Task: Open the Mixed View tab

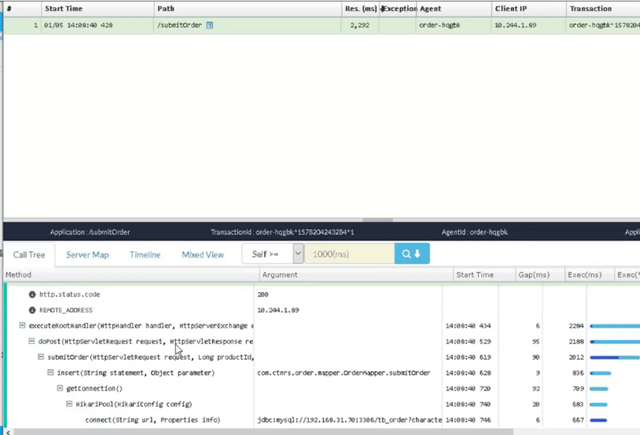Action: pyautogui.click(x=203, y=255)
